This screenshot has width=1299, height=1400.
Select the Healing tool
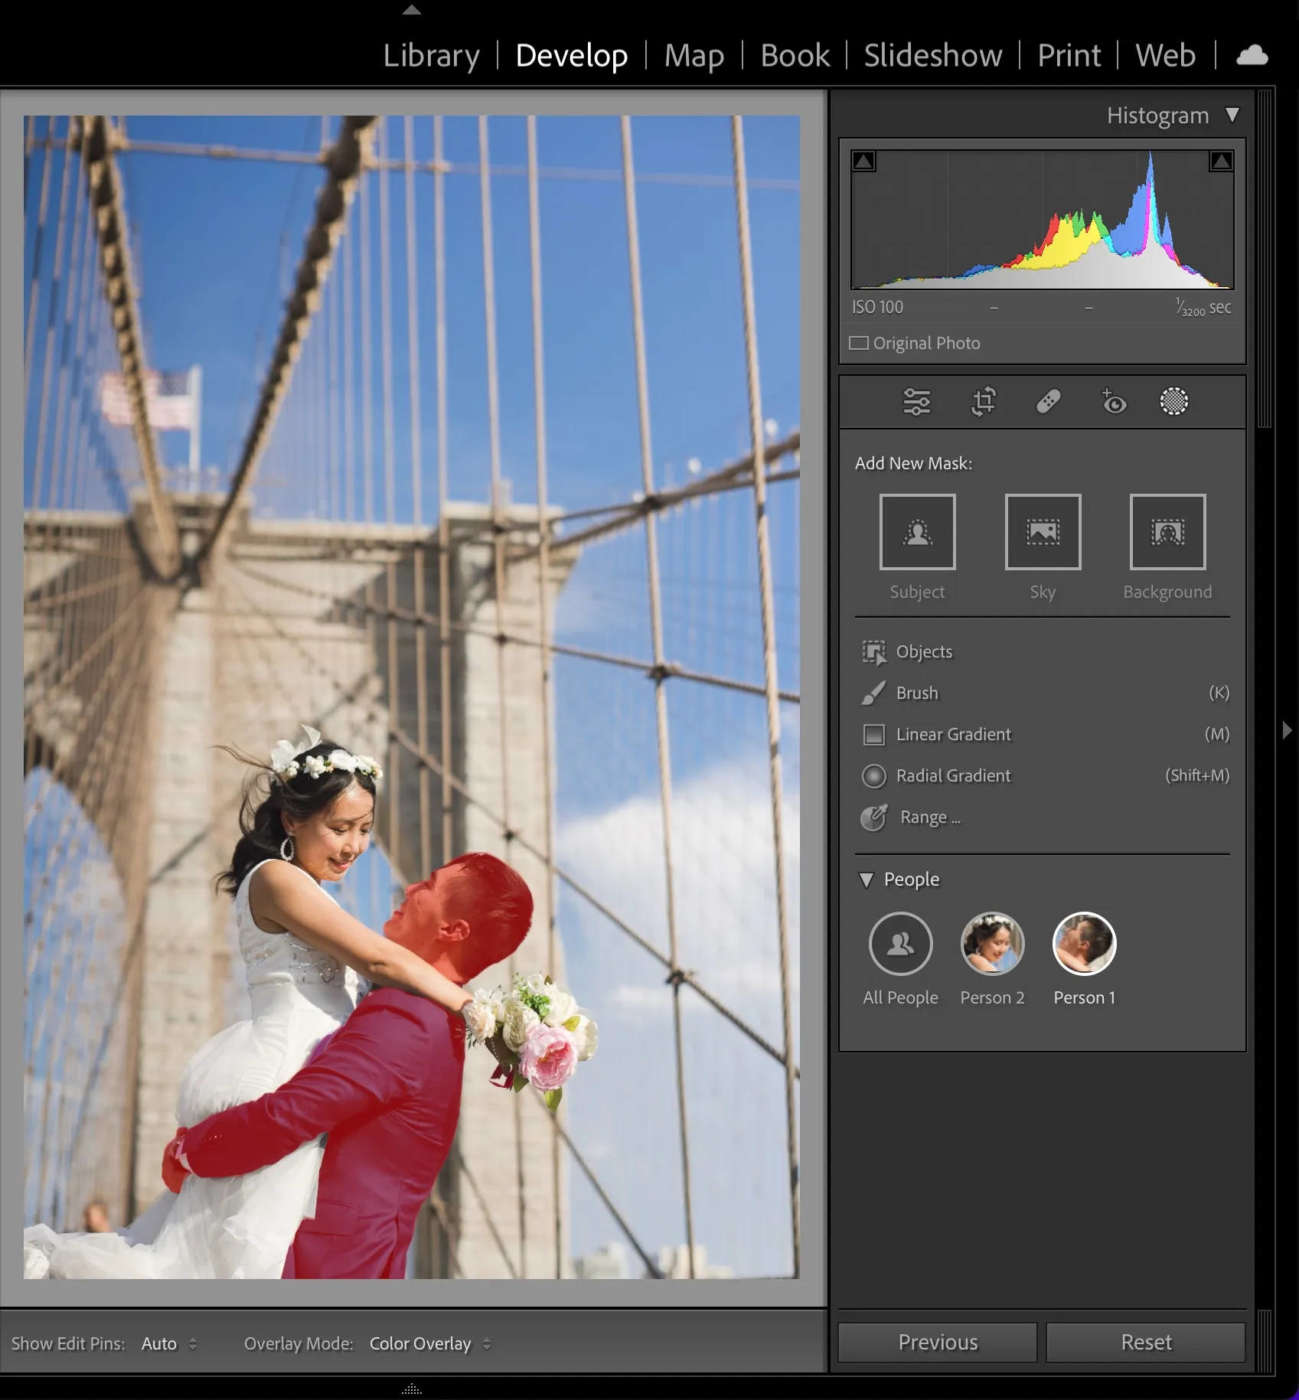pyautogui.click(x=1046, y=401)
